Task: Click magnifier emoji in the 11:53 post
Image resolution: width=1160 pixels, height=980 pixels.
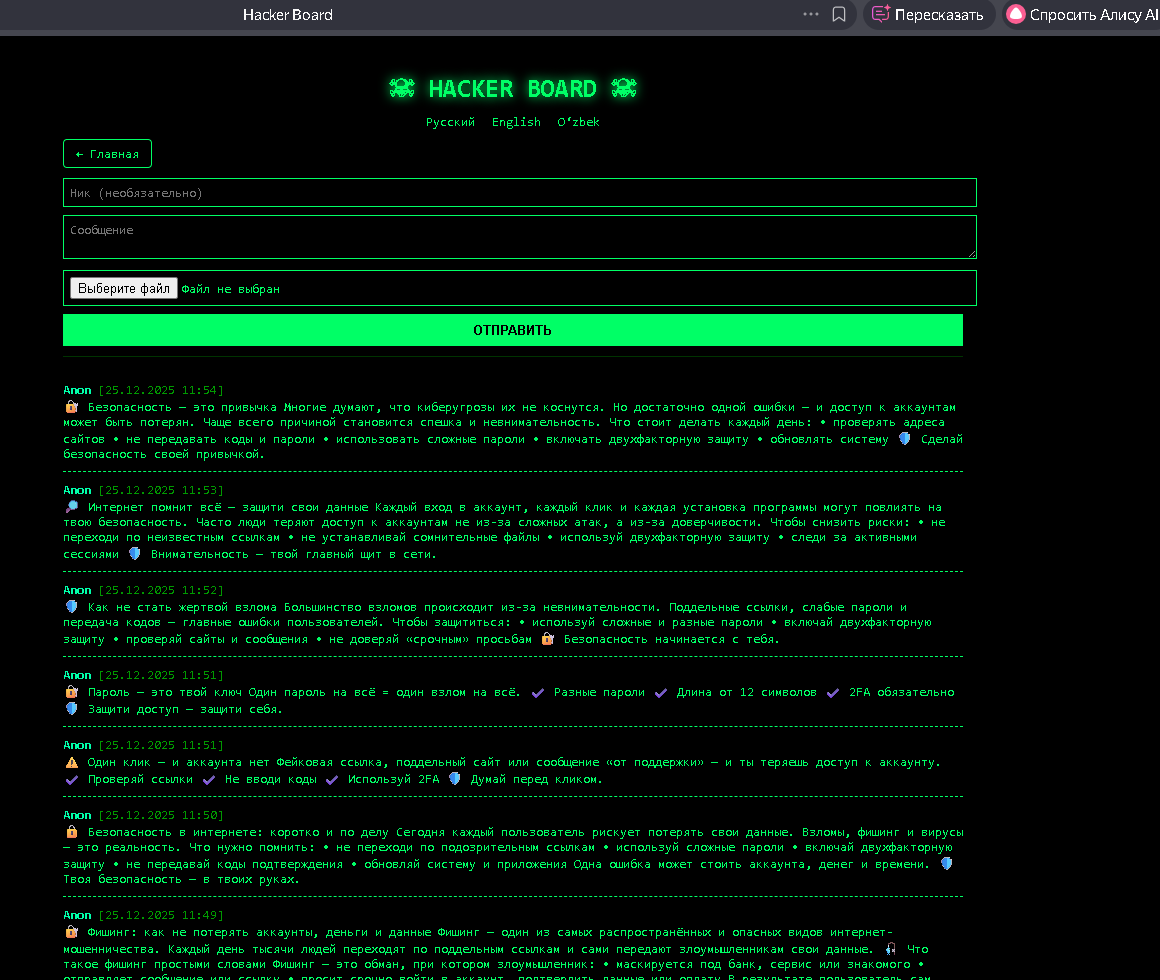Action: pos(72,507)
